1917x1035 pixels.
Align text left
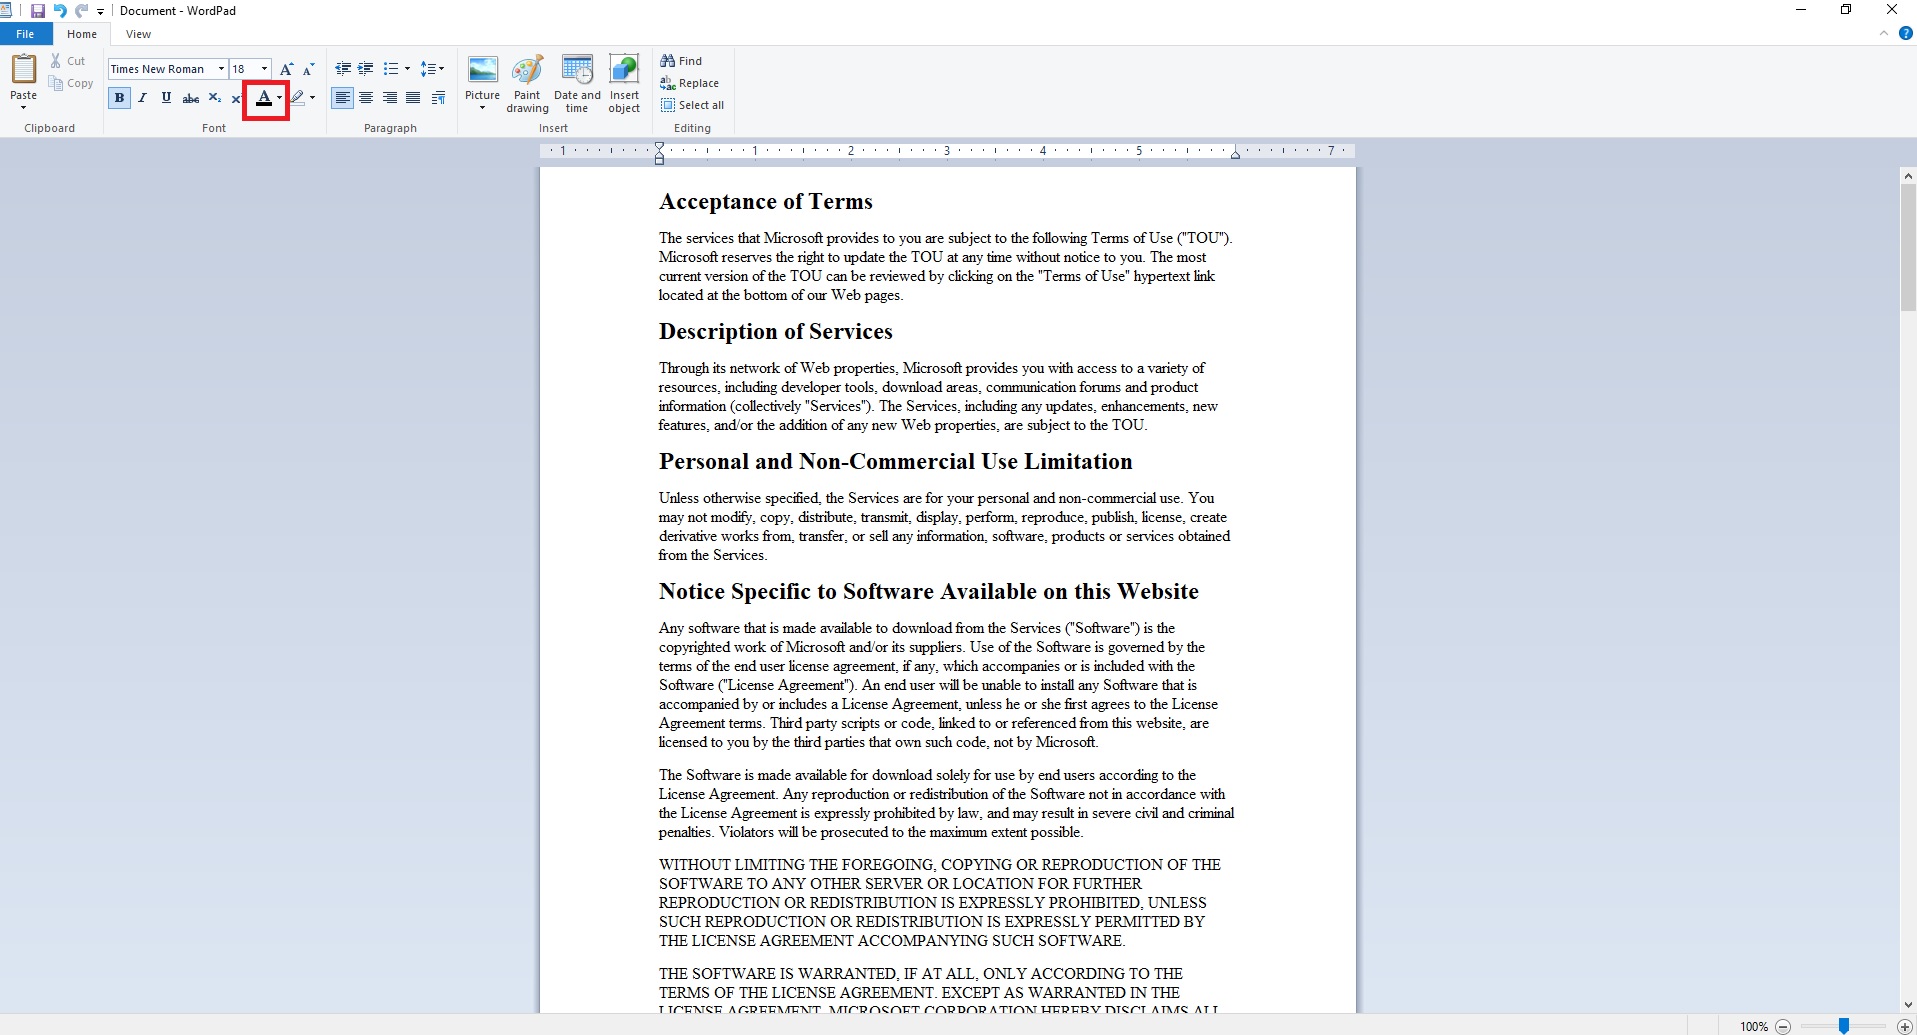click(343, 98)
